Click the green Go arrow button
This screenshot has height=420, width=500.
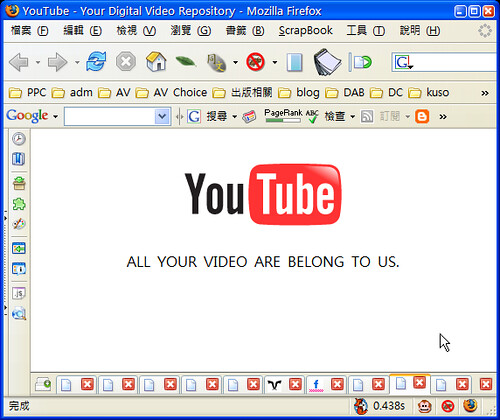click(363, 62)
